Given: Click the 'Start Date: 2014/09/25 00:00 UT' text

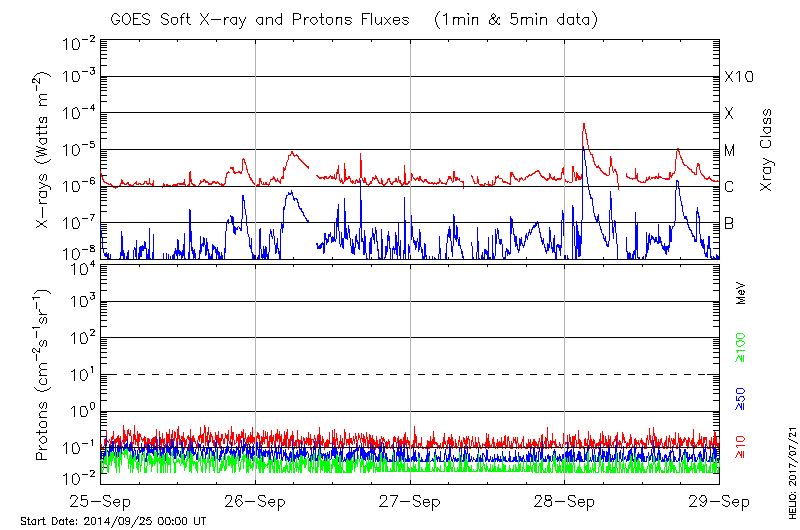Looking at the screenshot, I should [x=113, y=521].
